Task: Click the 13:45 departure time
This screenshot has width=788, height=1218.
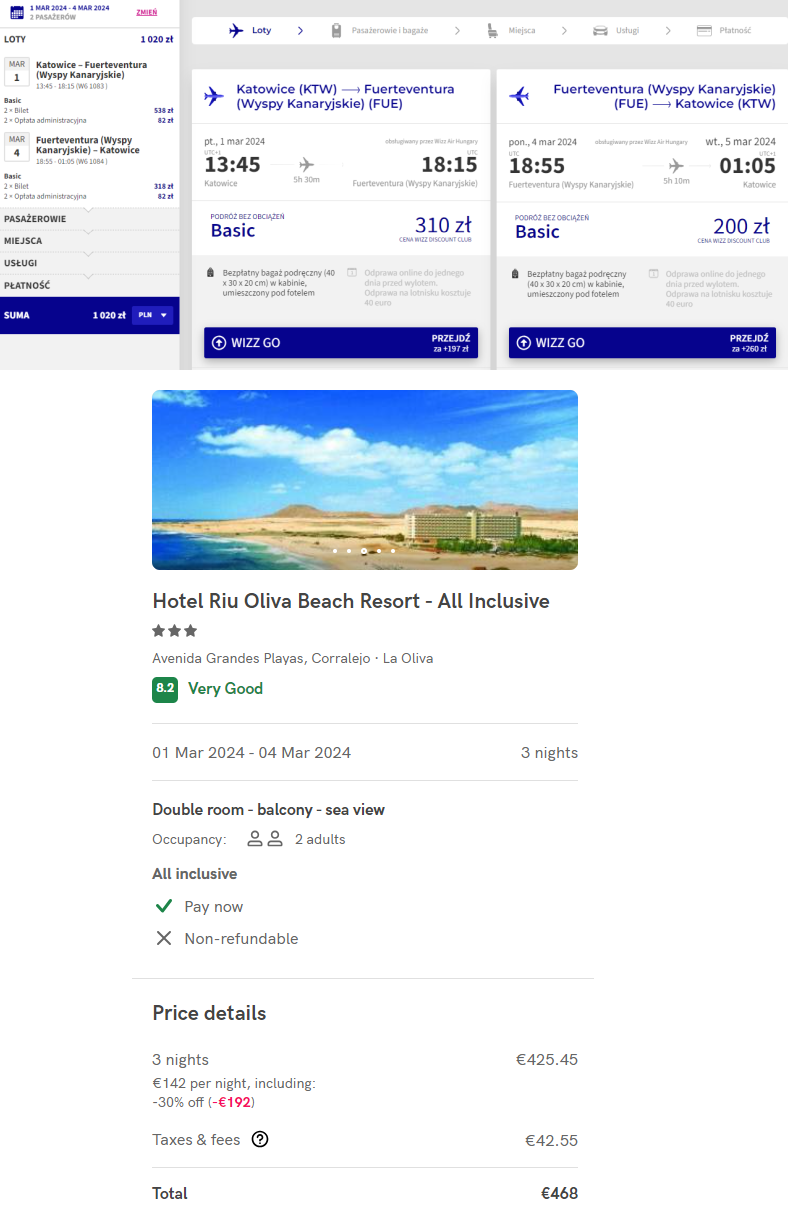Action: click(233, 165)
